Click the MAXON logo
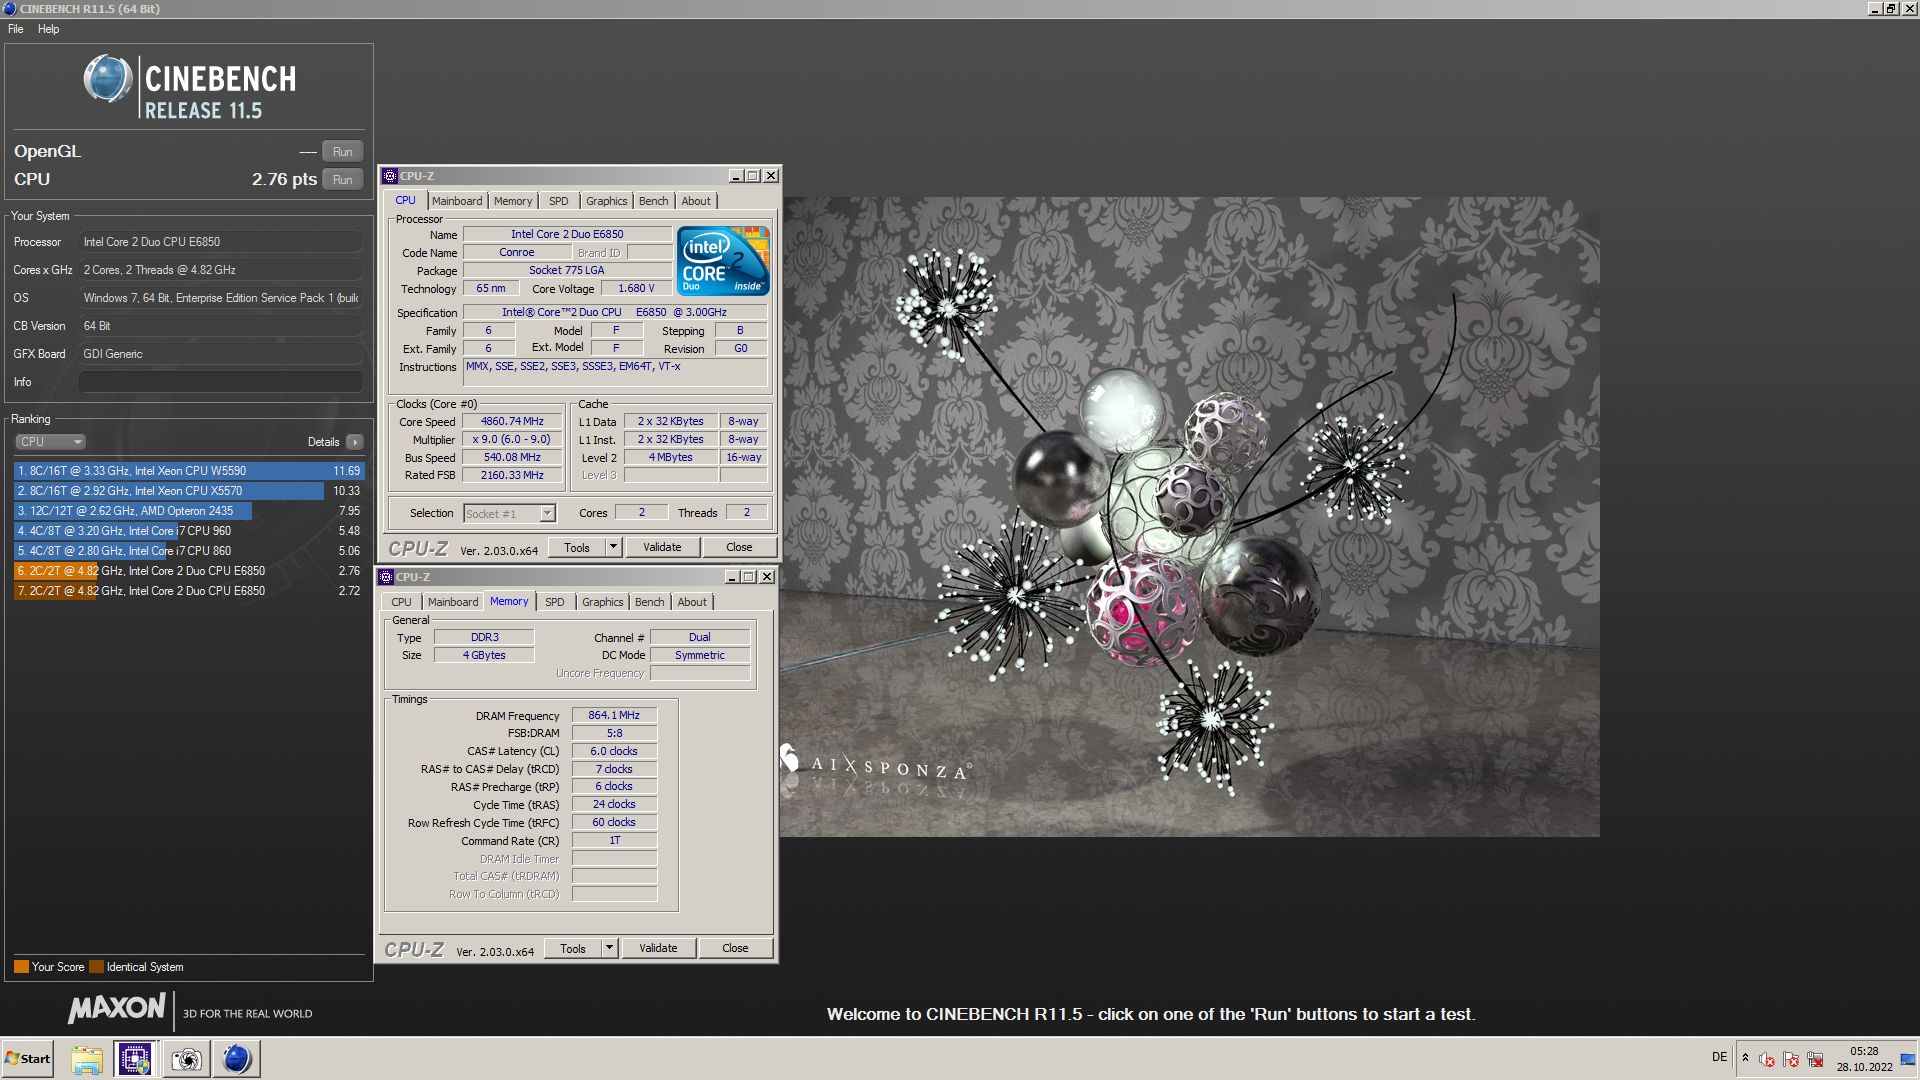The height and width of the screenshot is (1080, 1920). (117, 1008)
